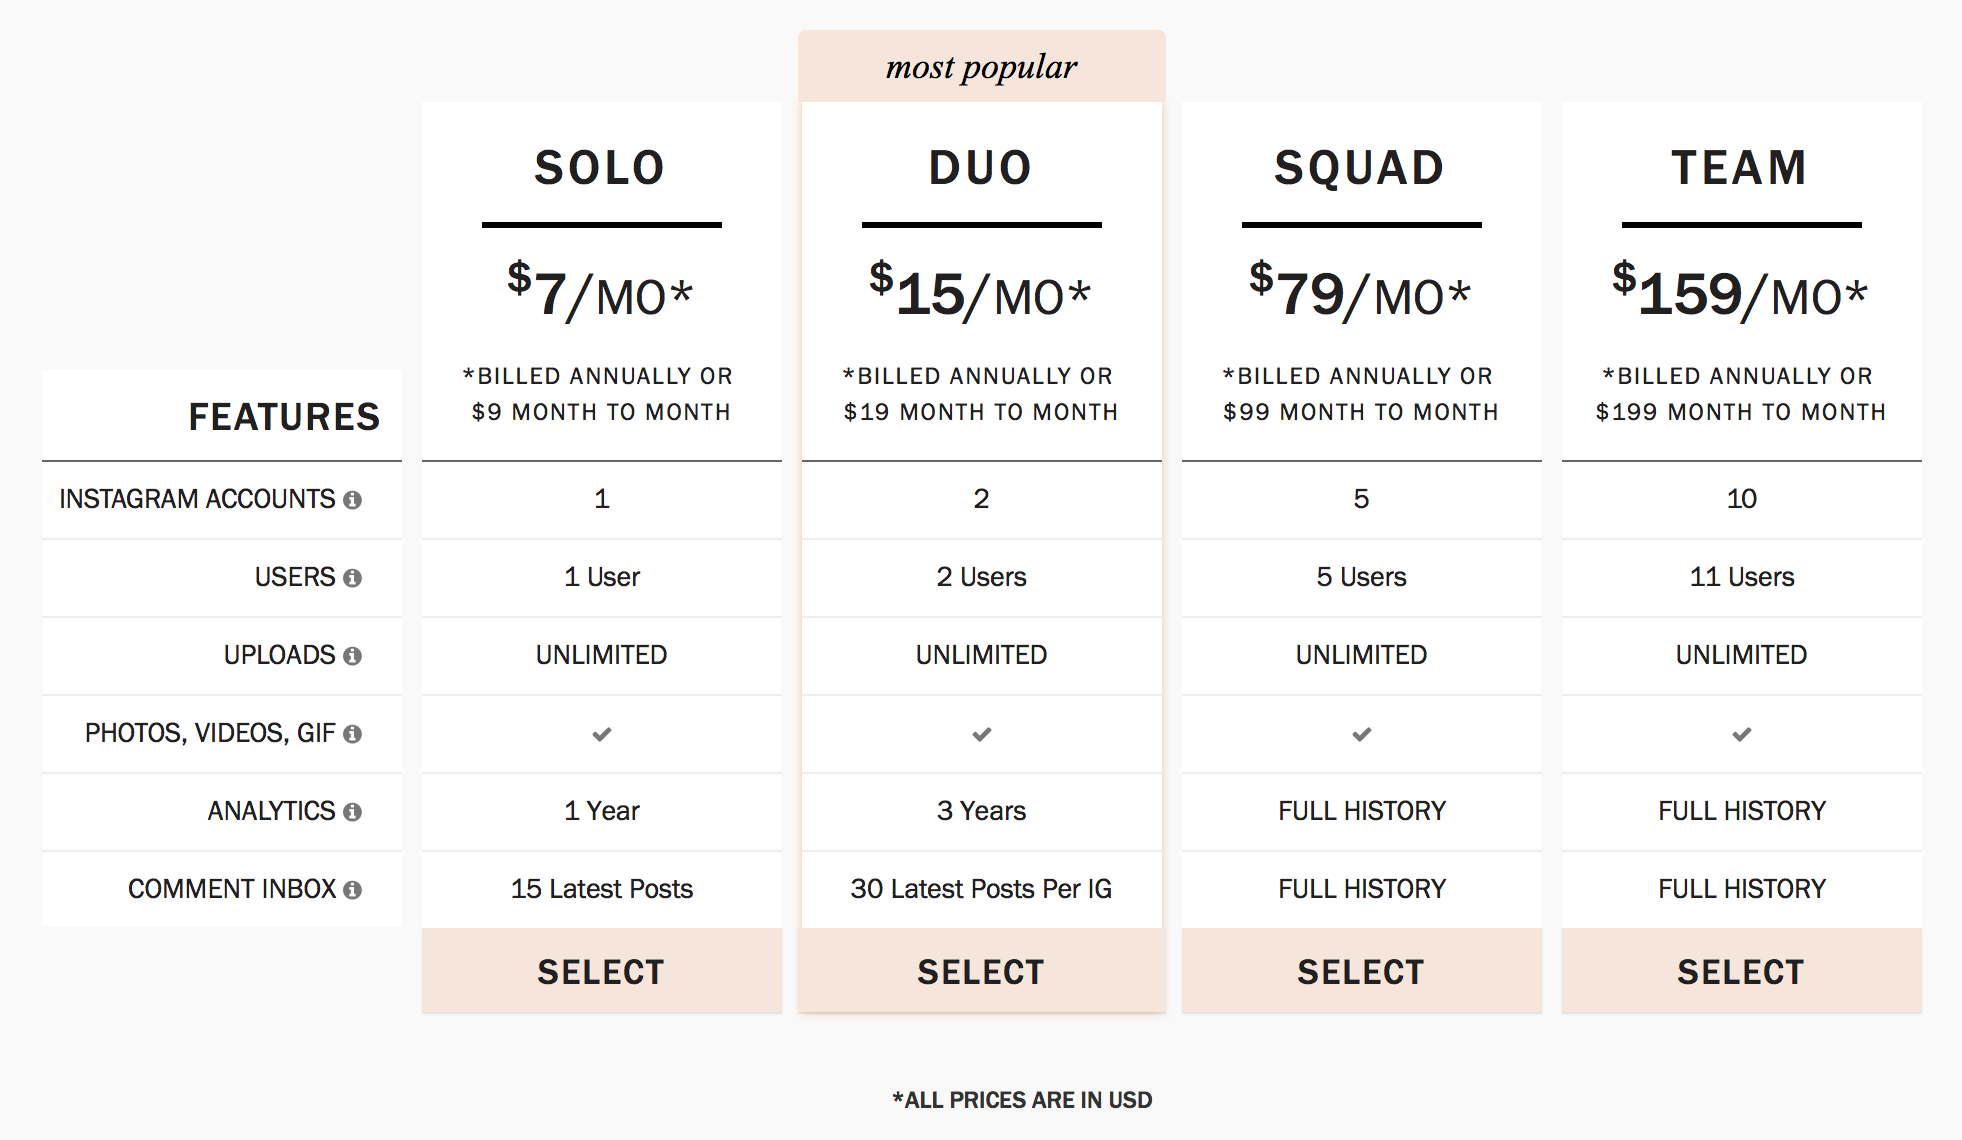Click the Duo plan heading

point(981,167)
